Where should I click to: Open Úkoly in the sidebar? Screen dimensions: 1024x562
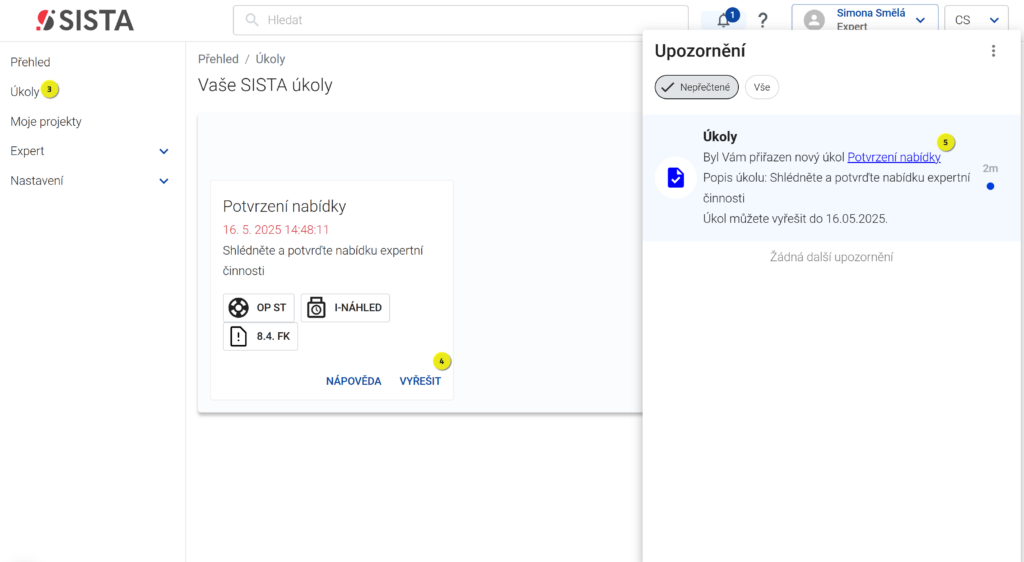pos(25,91)
